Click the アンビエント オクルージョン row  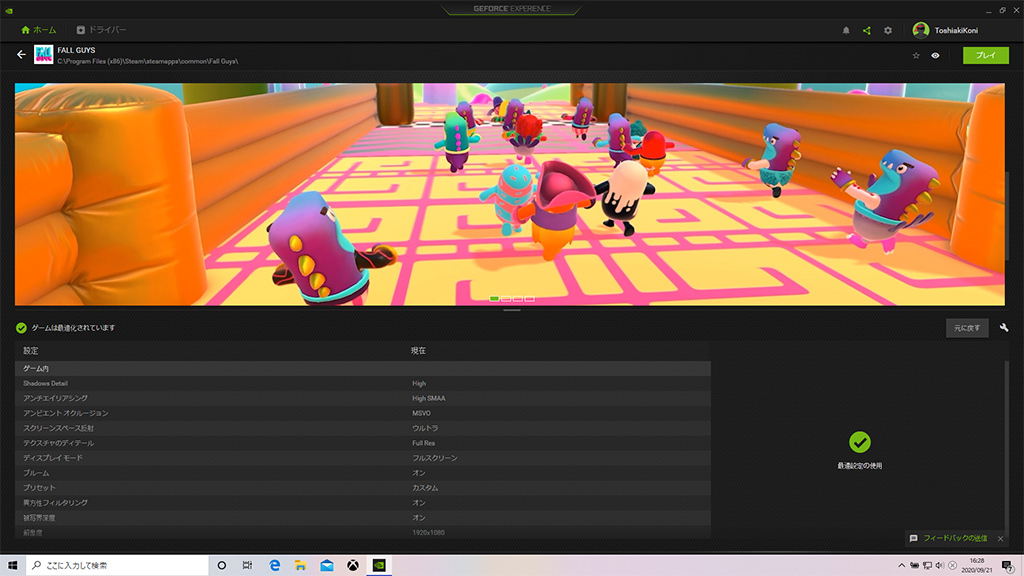(x=362, y=413)
